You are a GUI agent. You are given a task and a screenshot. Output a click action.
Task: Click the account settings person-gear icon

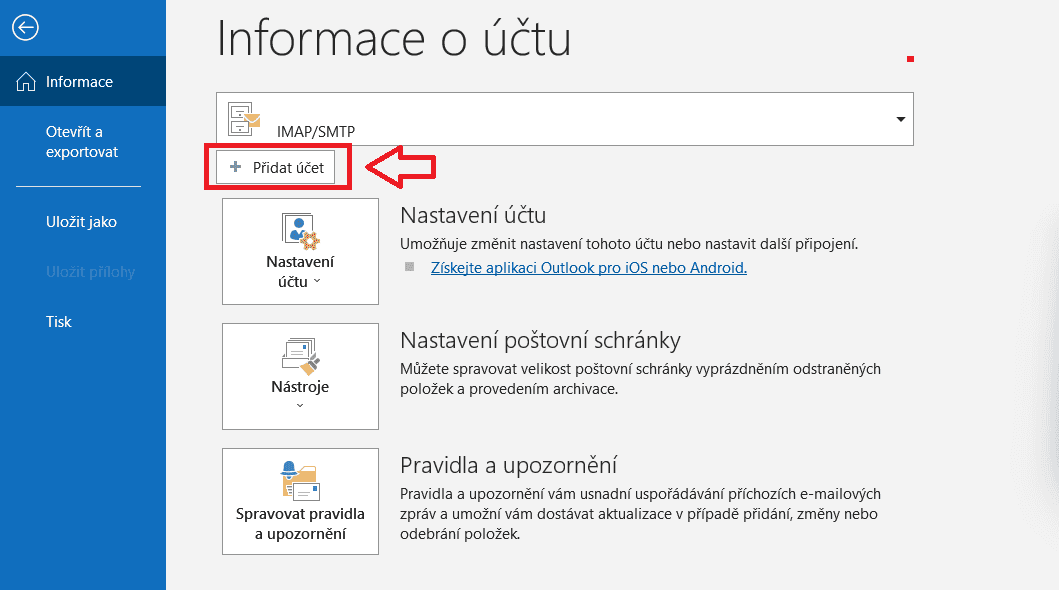point(300,231)
